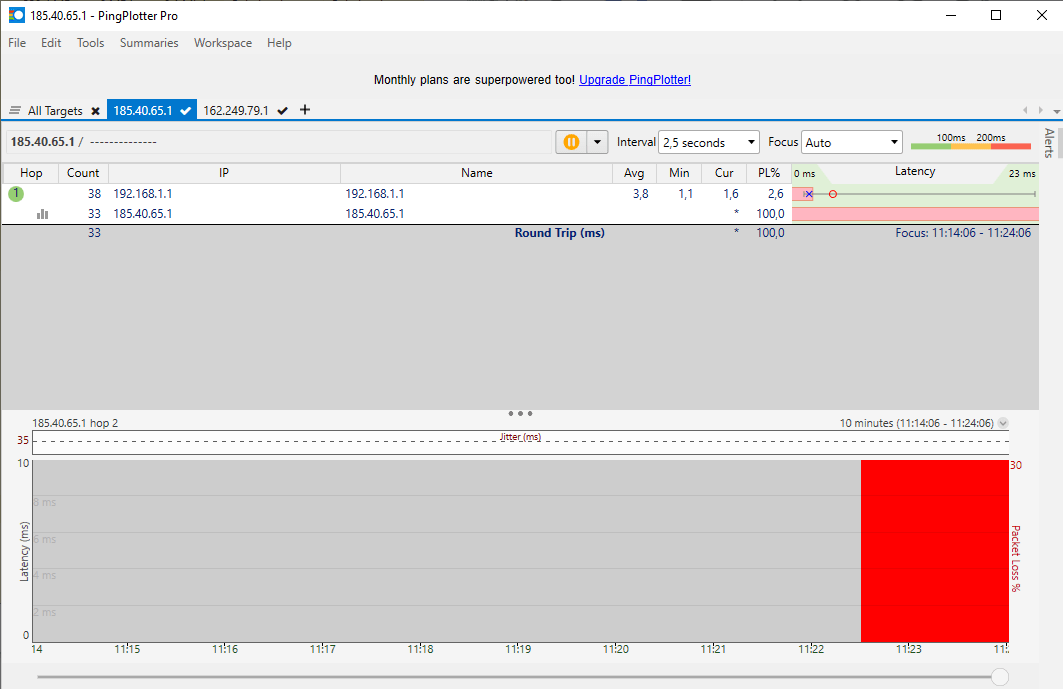Open the Focus Auto dropdown
Image resolution: width=1063 pixels, height=689 pixels.
[x=851, y=142]
